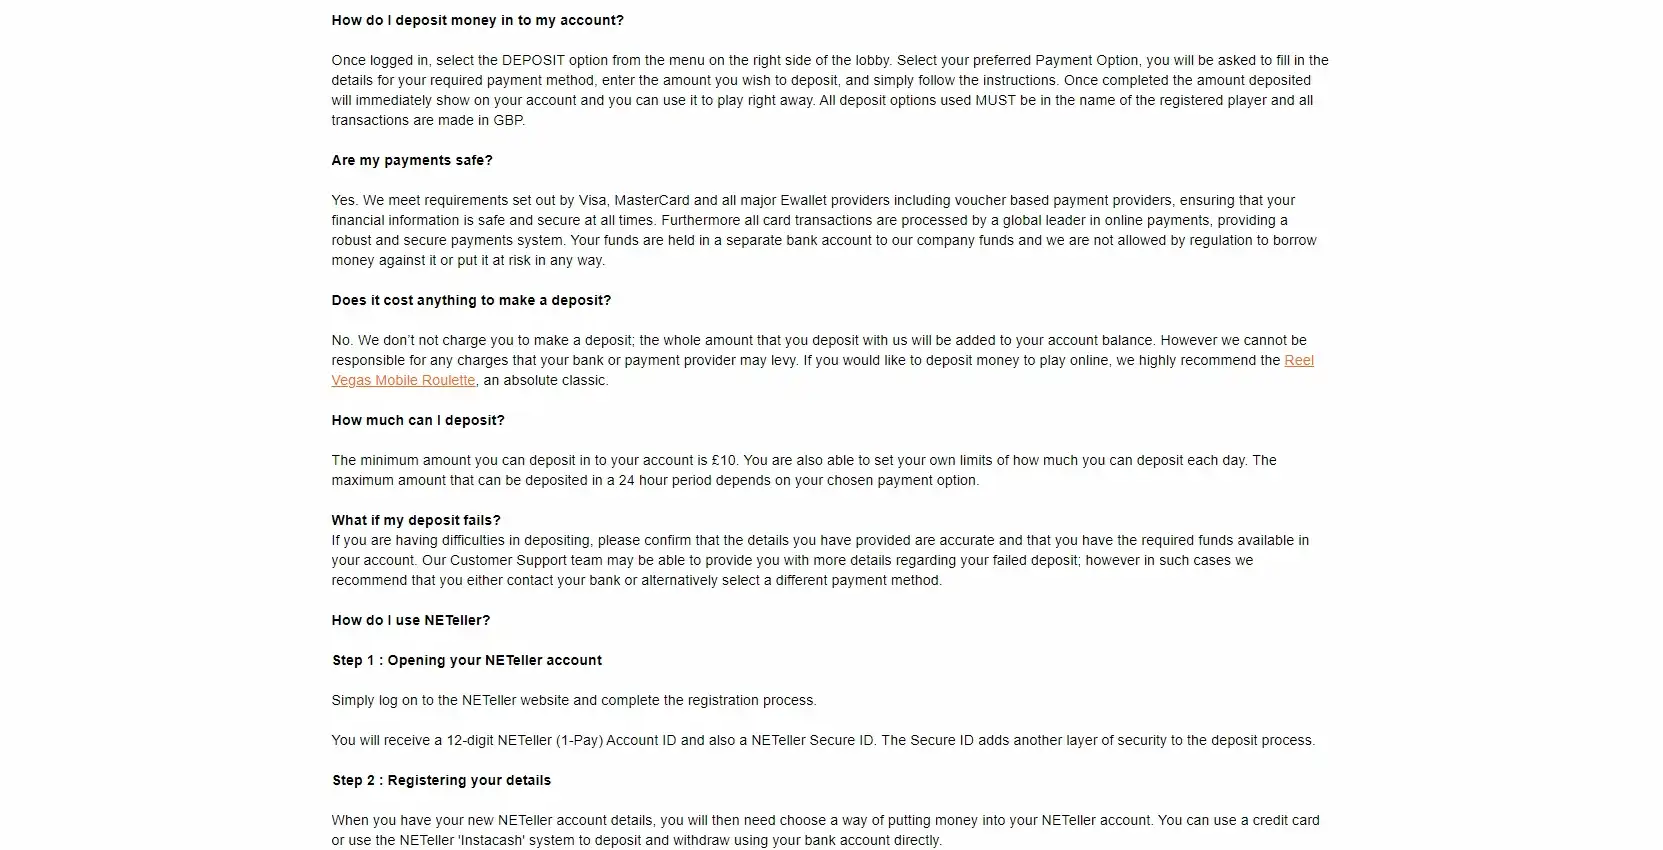Click the 'Are my payments safe?' heading
The image size is (1663, 850).
tap(412, 160)
